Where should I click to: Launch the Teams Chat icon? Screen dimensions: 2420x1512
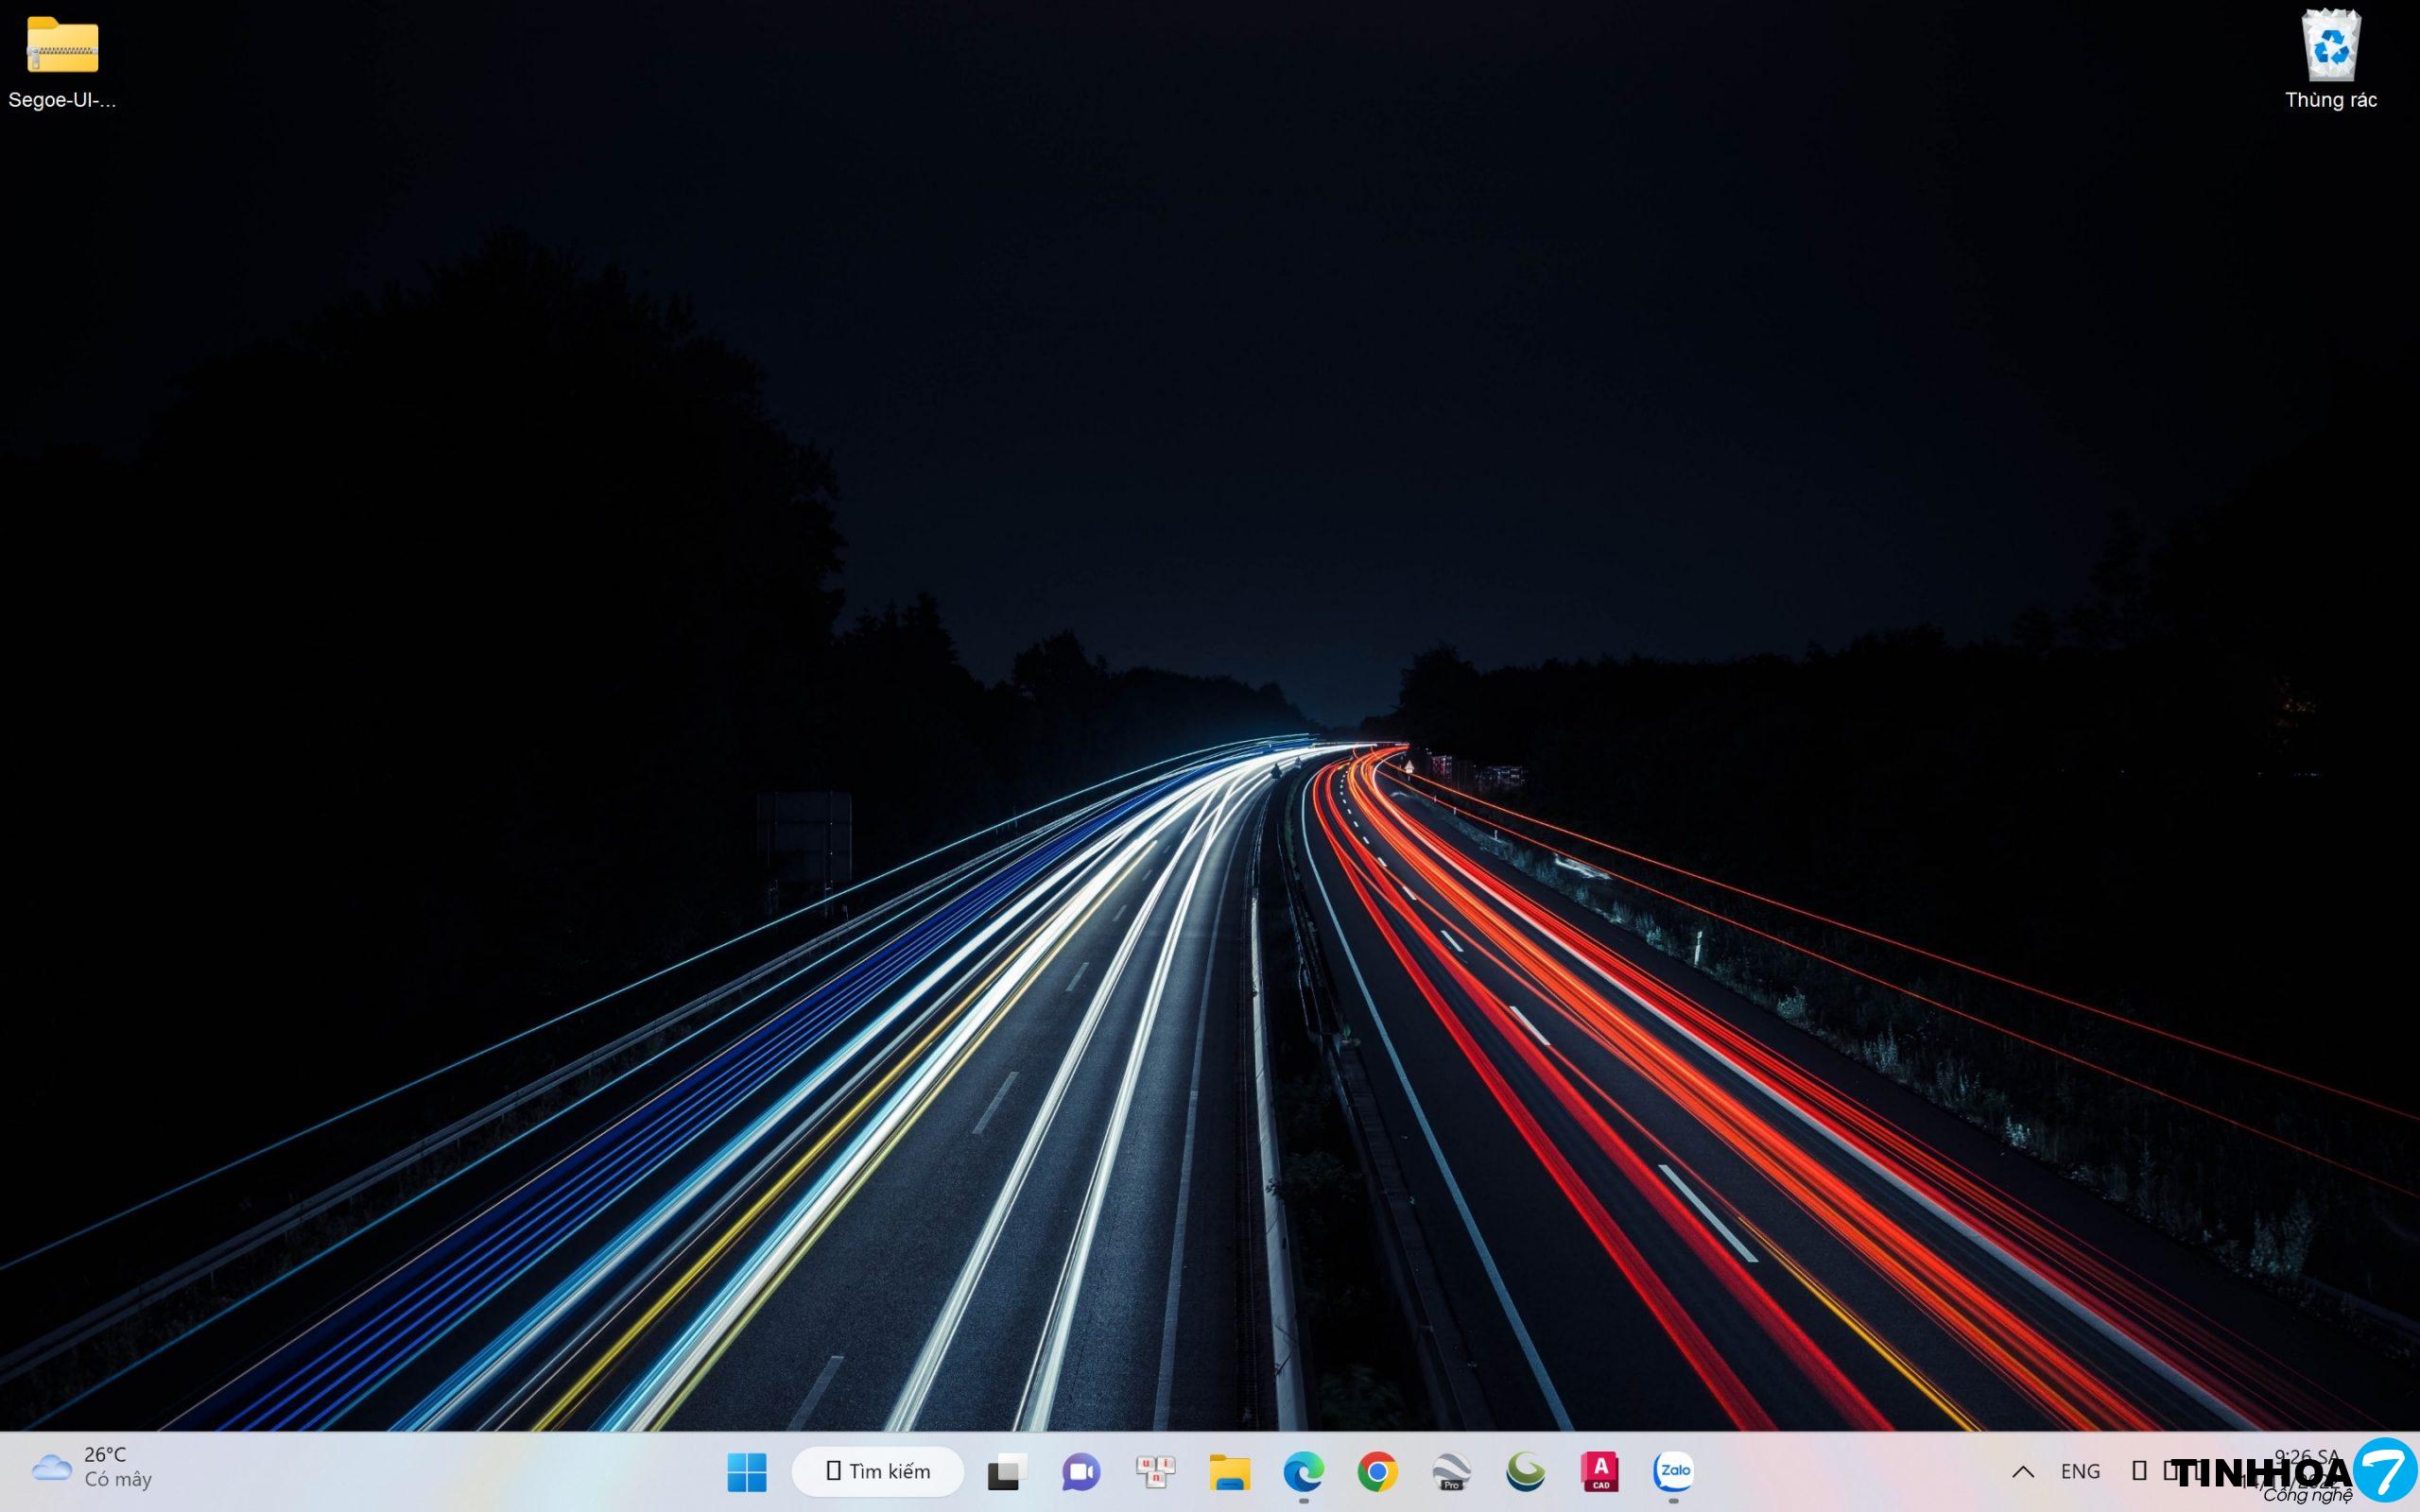tap(1080, 1471)
